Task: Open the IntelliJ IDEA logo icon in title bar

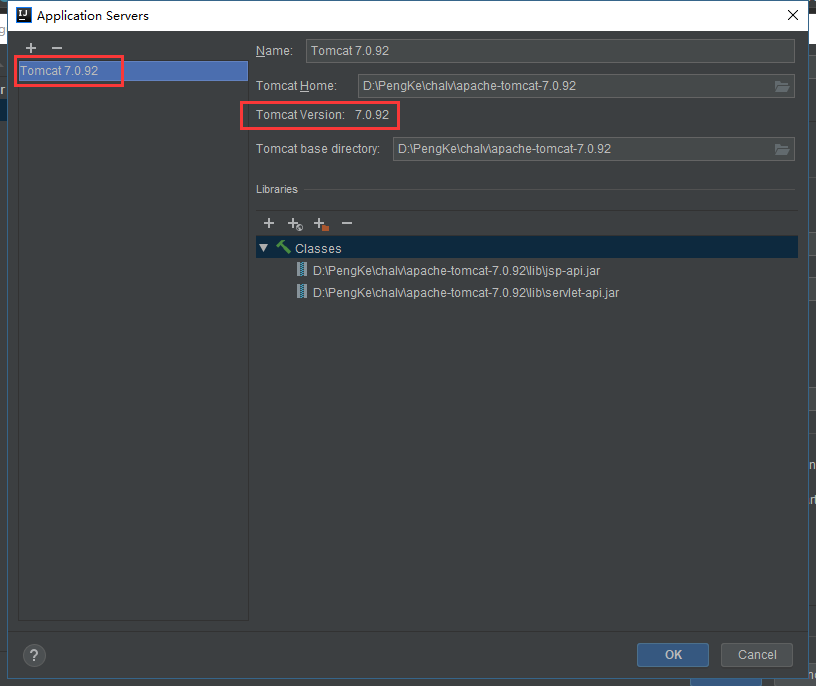Action: coord(23,14)
